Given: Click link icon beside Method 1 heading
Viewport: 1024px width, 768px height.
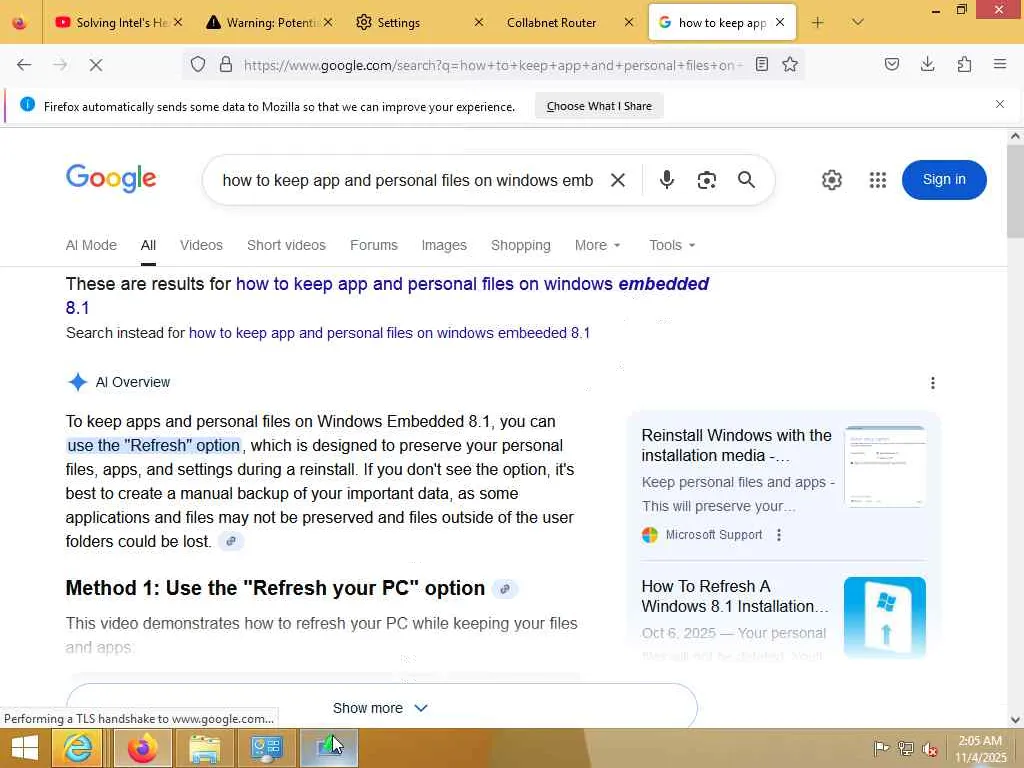Looking at the screenshot, I should pos(505,589).
